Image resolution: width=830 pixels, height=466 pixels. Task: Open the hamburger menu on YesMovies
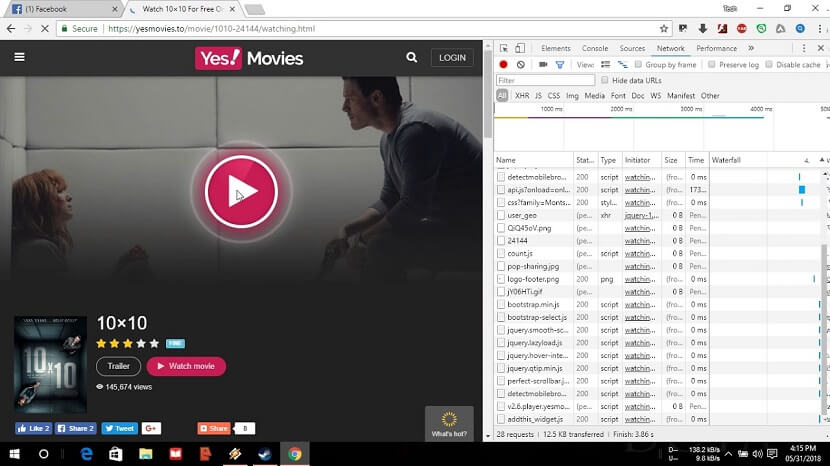(x=20, y=57)
